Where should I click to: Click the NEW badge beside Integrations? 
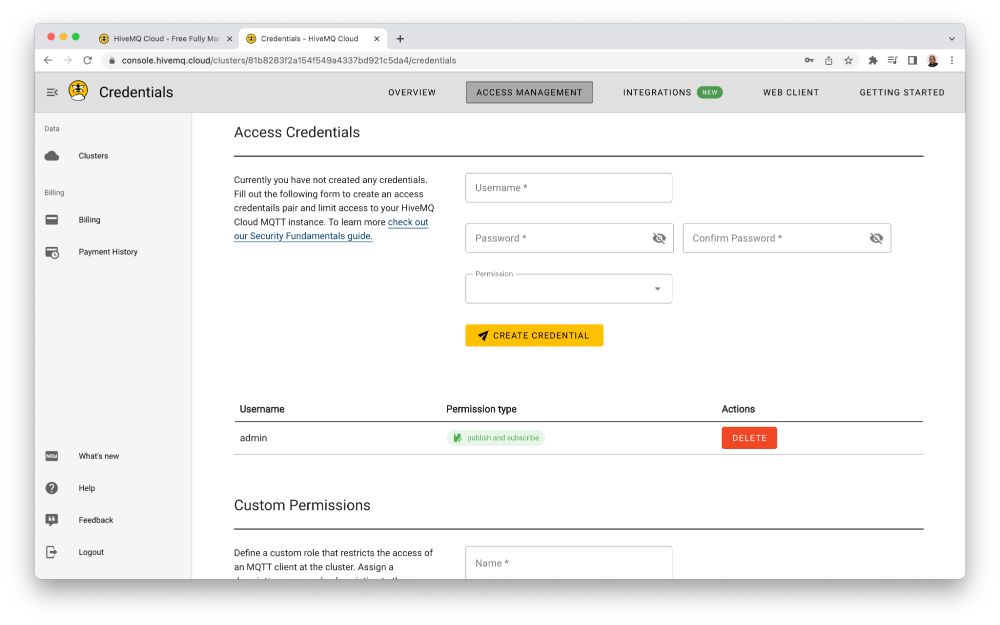pyautogui.click(x=709, y=92)
